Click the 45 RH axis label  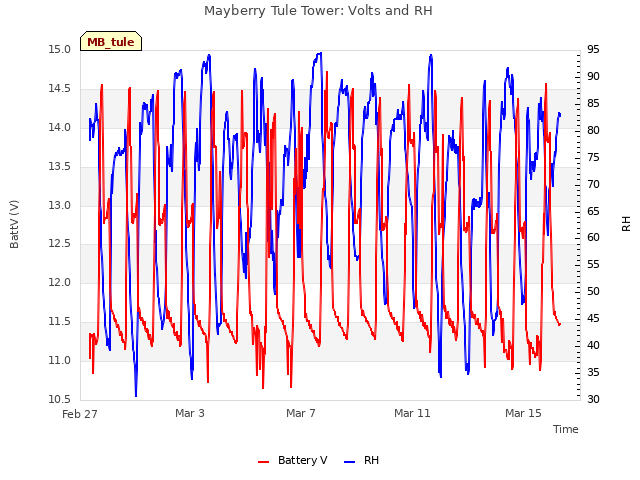click(x=593, y=318)
